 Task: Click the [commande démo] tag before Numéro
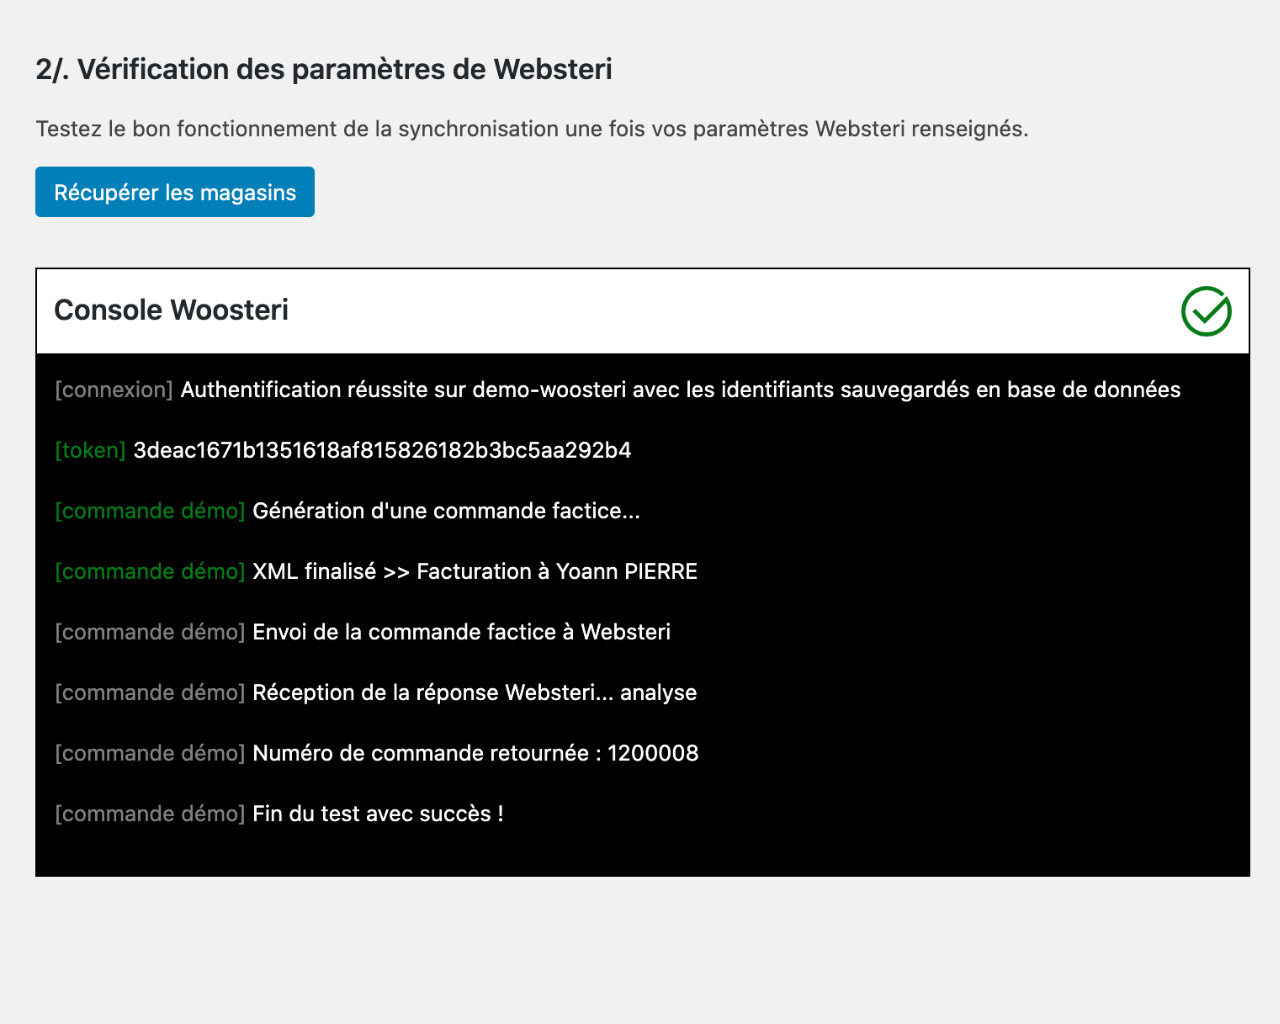[150, 753]
